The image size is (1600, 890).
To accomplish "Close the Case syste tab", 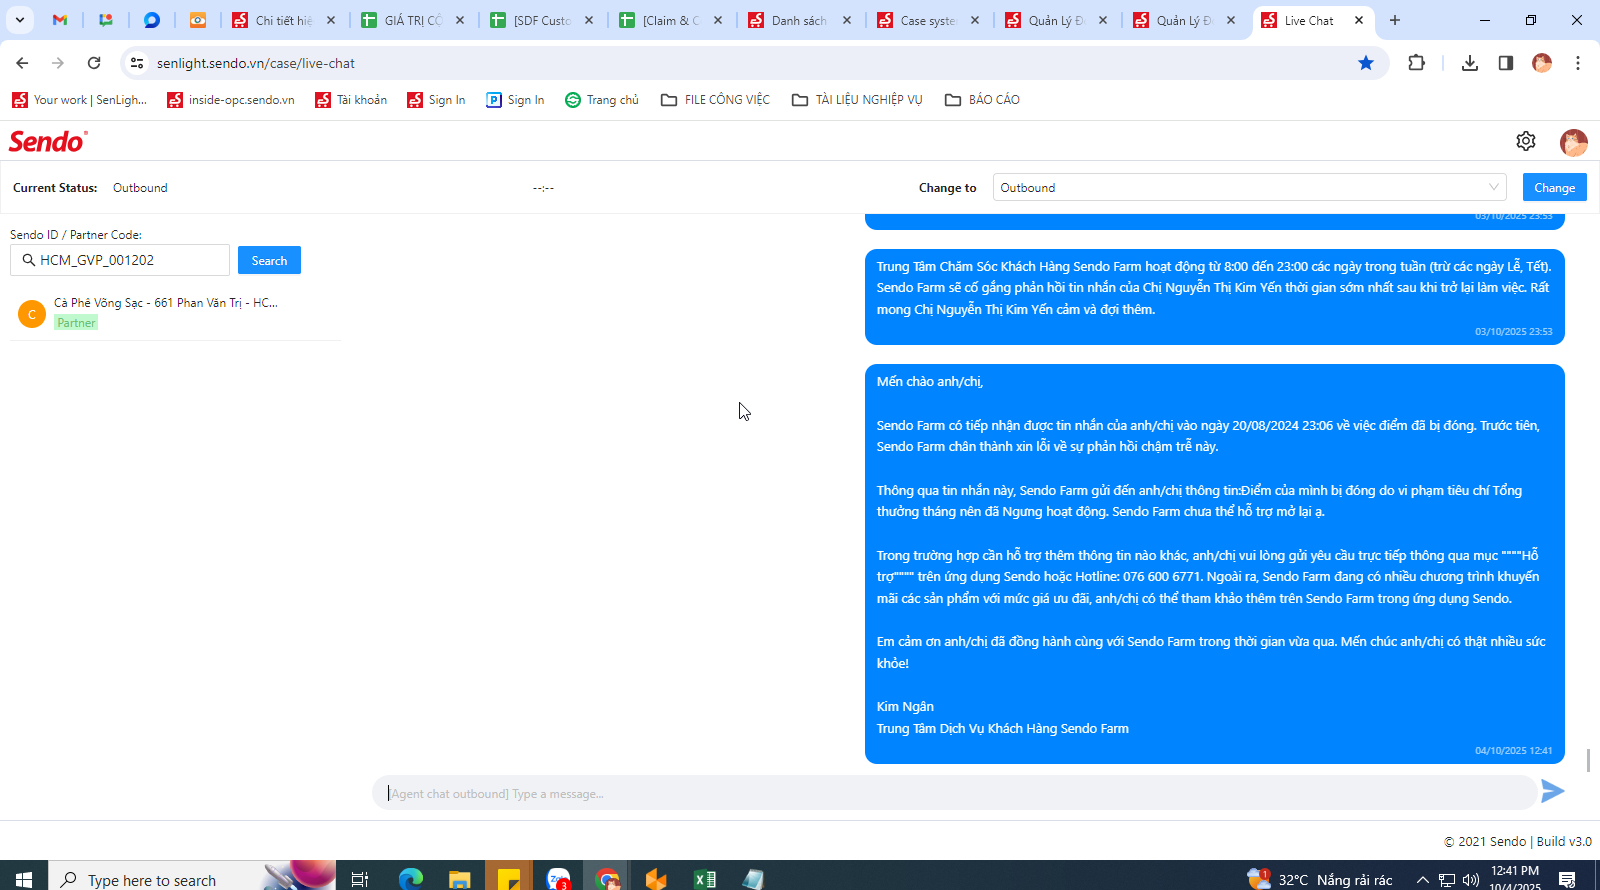I will pos(975,20).
